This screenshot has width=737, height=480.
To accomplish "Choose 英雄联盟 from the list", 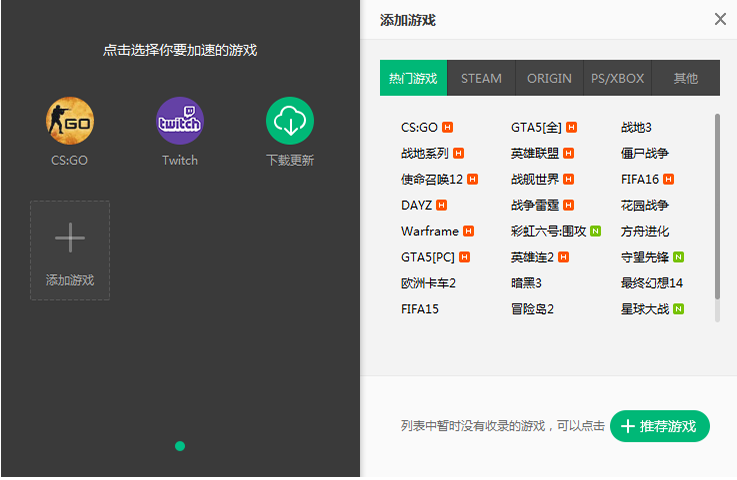I will point(535,153).
